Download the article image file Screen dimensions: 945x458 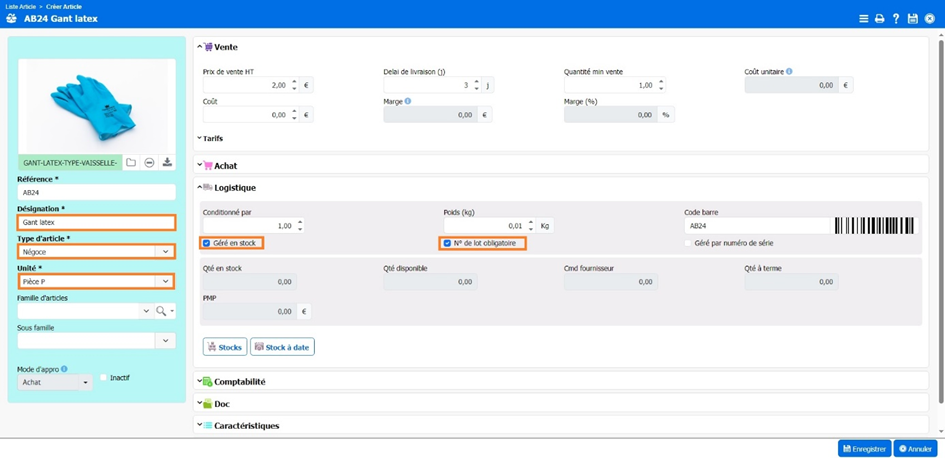(x=167, y=162)
